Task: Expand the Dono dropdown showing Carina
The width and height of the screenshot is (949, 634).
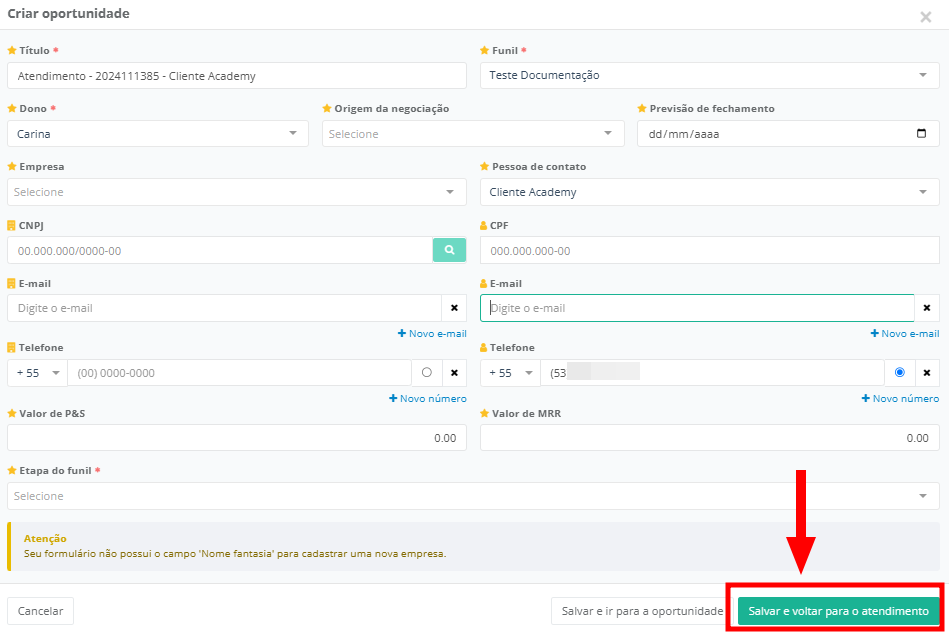Action: pos(158,134)
